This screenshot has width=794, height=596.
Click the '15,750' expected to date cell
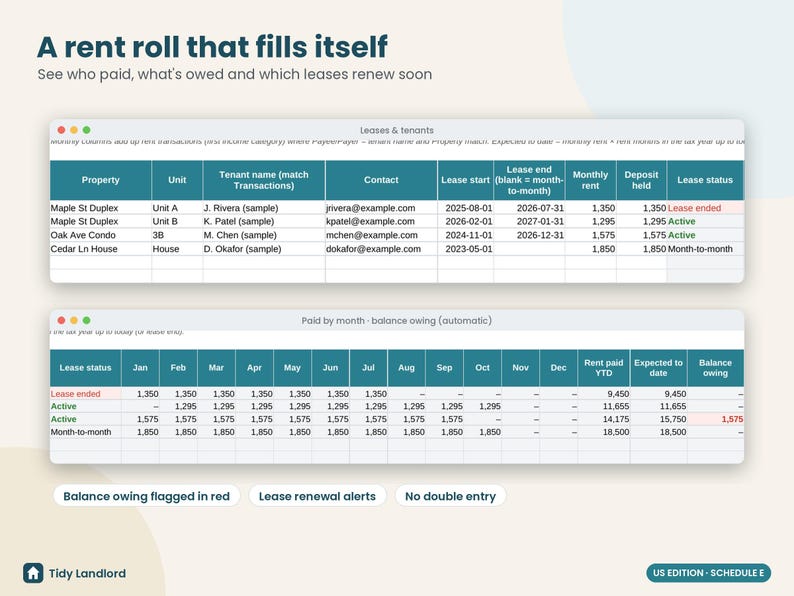point(658,419)
